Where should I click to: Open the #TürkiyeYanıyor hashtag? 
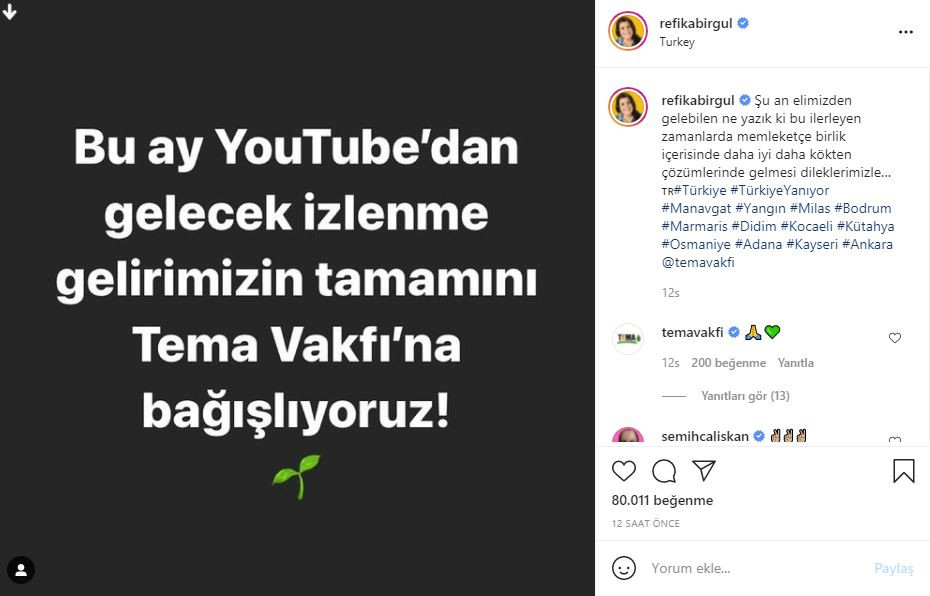click(x=779, y=190)
